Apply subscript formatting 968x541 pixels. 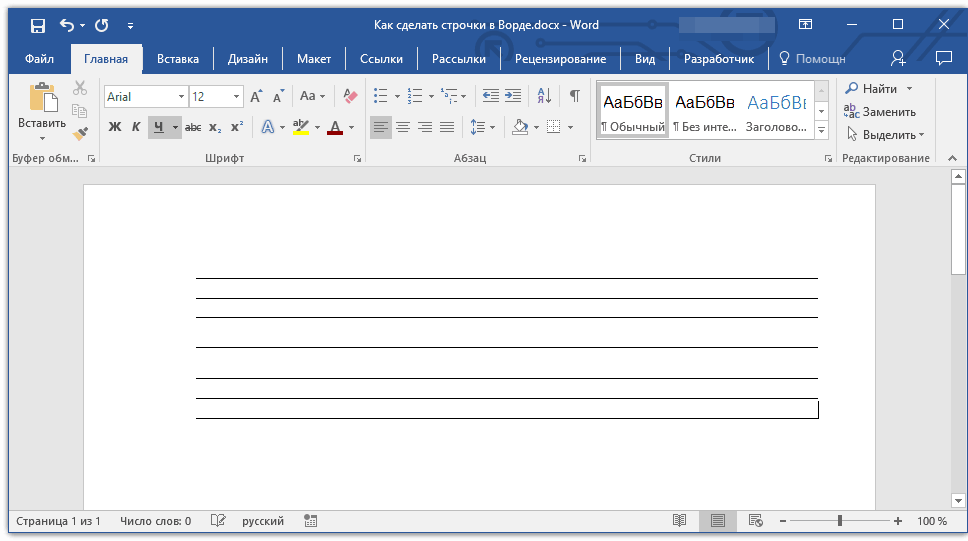click(x=215, y=127)
